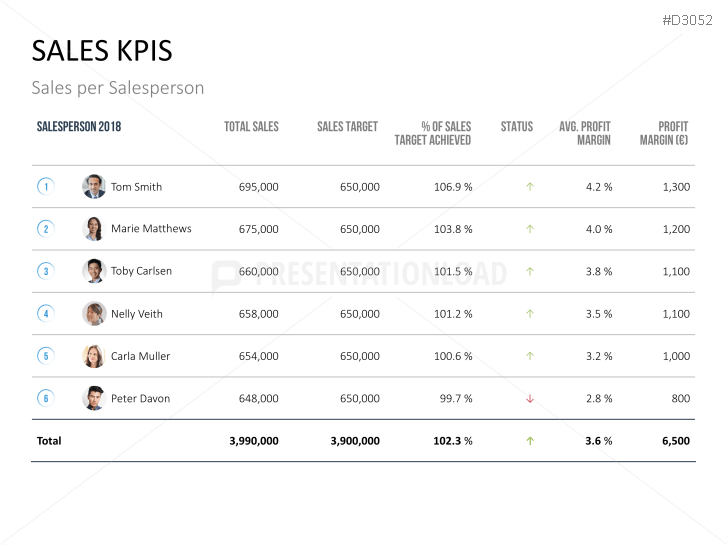
Task: Click Tom Smith's avatar photo
Action: tap(94, 187)
